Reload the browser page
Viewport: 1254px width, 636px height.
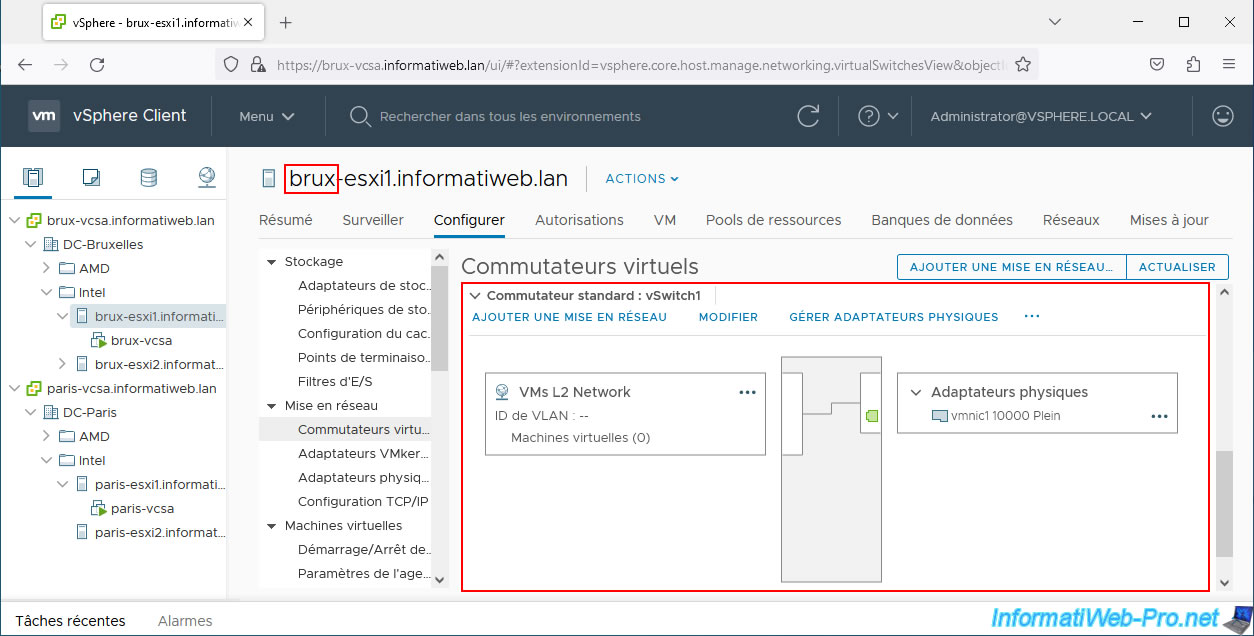point(97,64)
